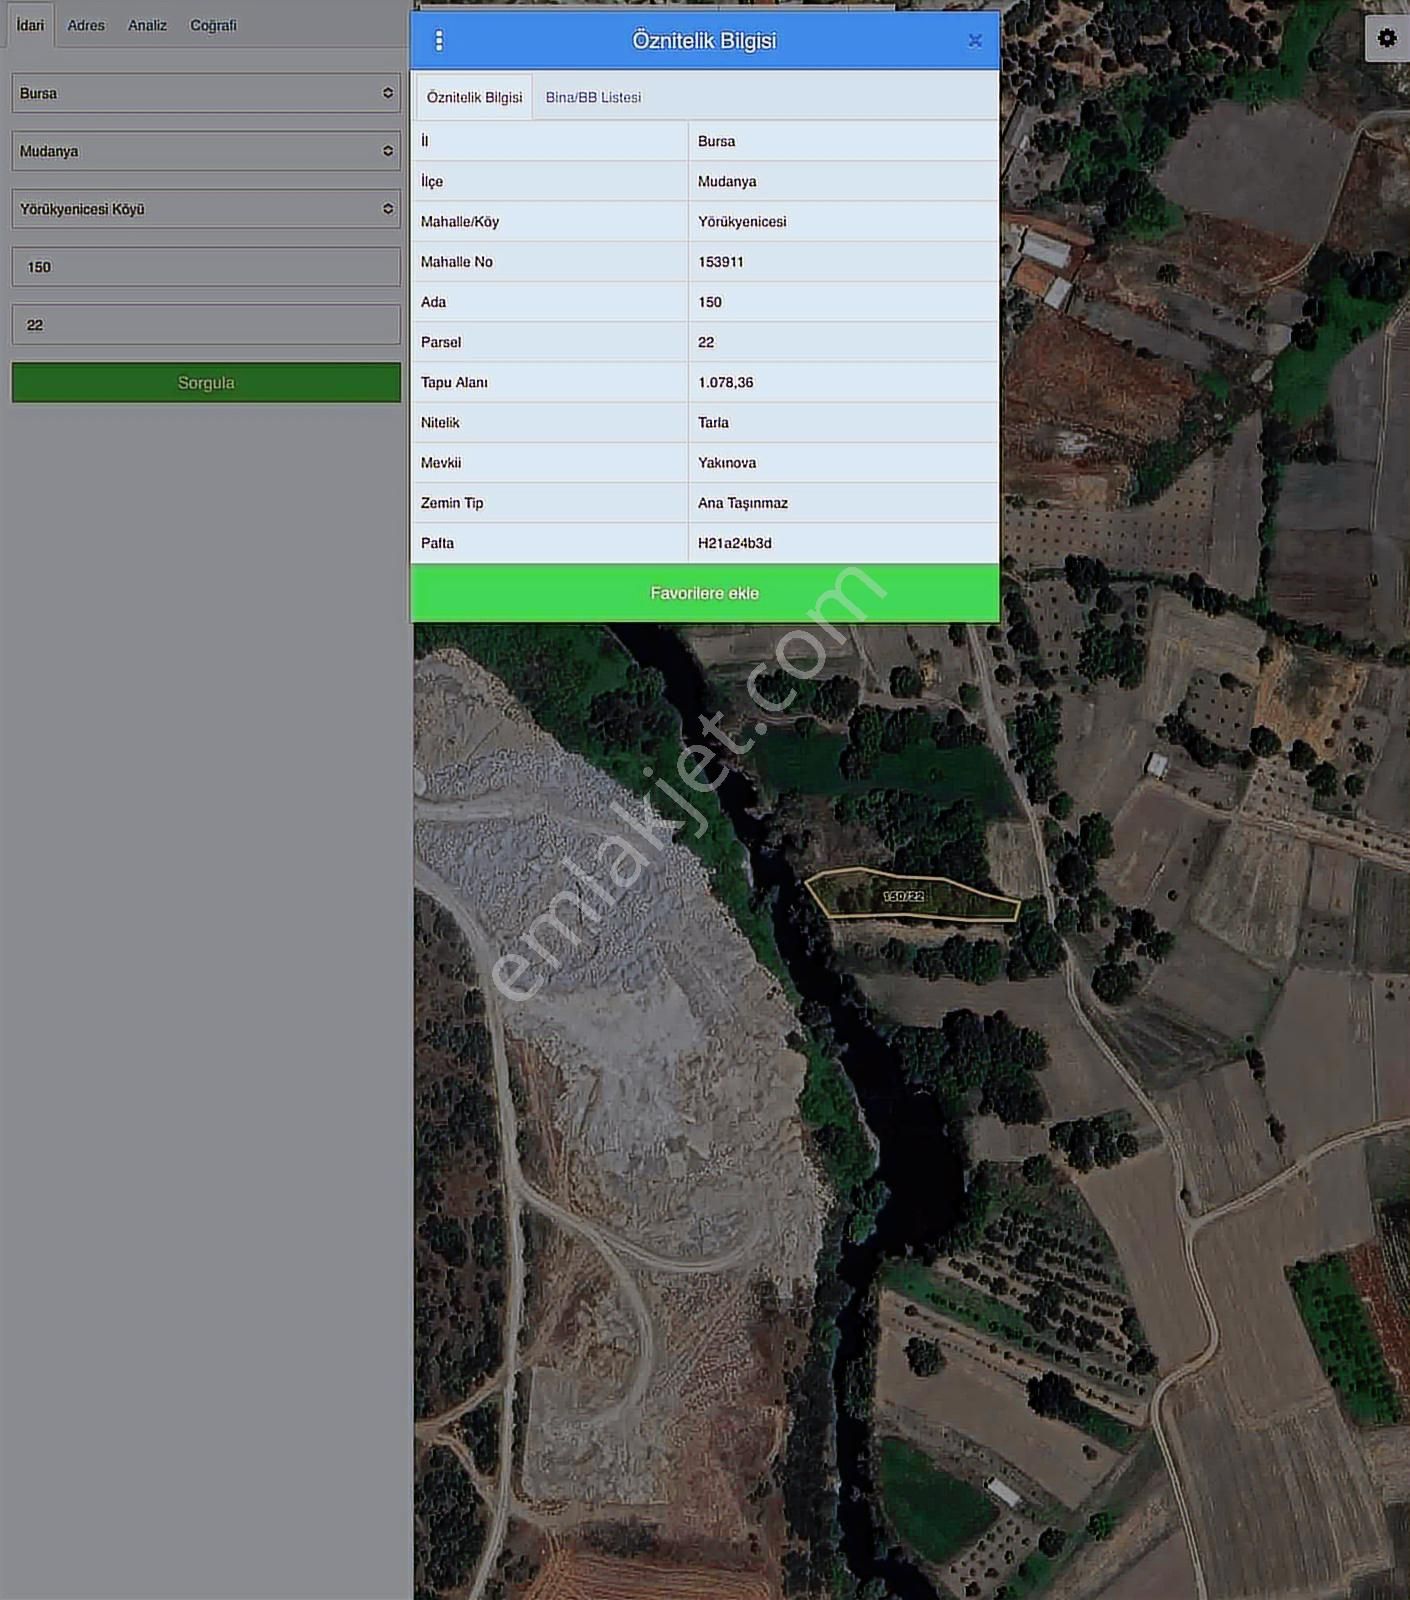1410x1600 pixels.
Task: Open the Yörükyenicesi Köyü neighborhood dropdown
Action: [x=206, y=209]
